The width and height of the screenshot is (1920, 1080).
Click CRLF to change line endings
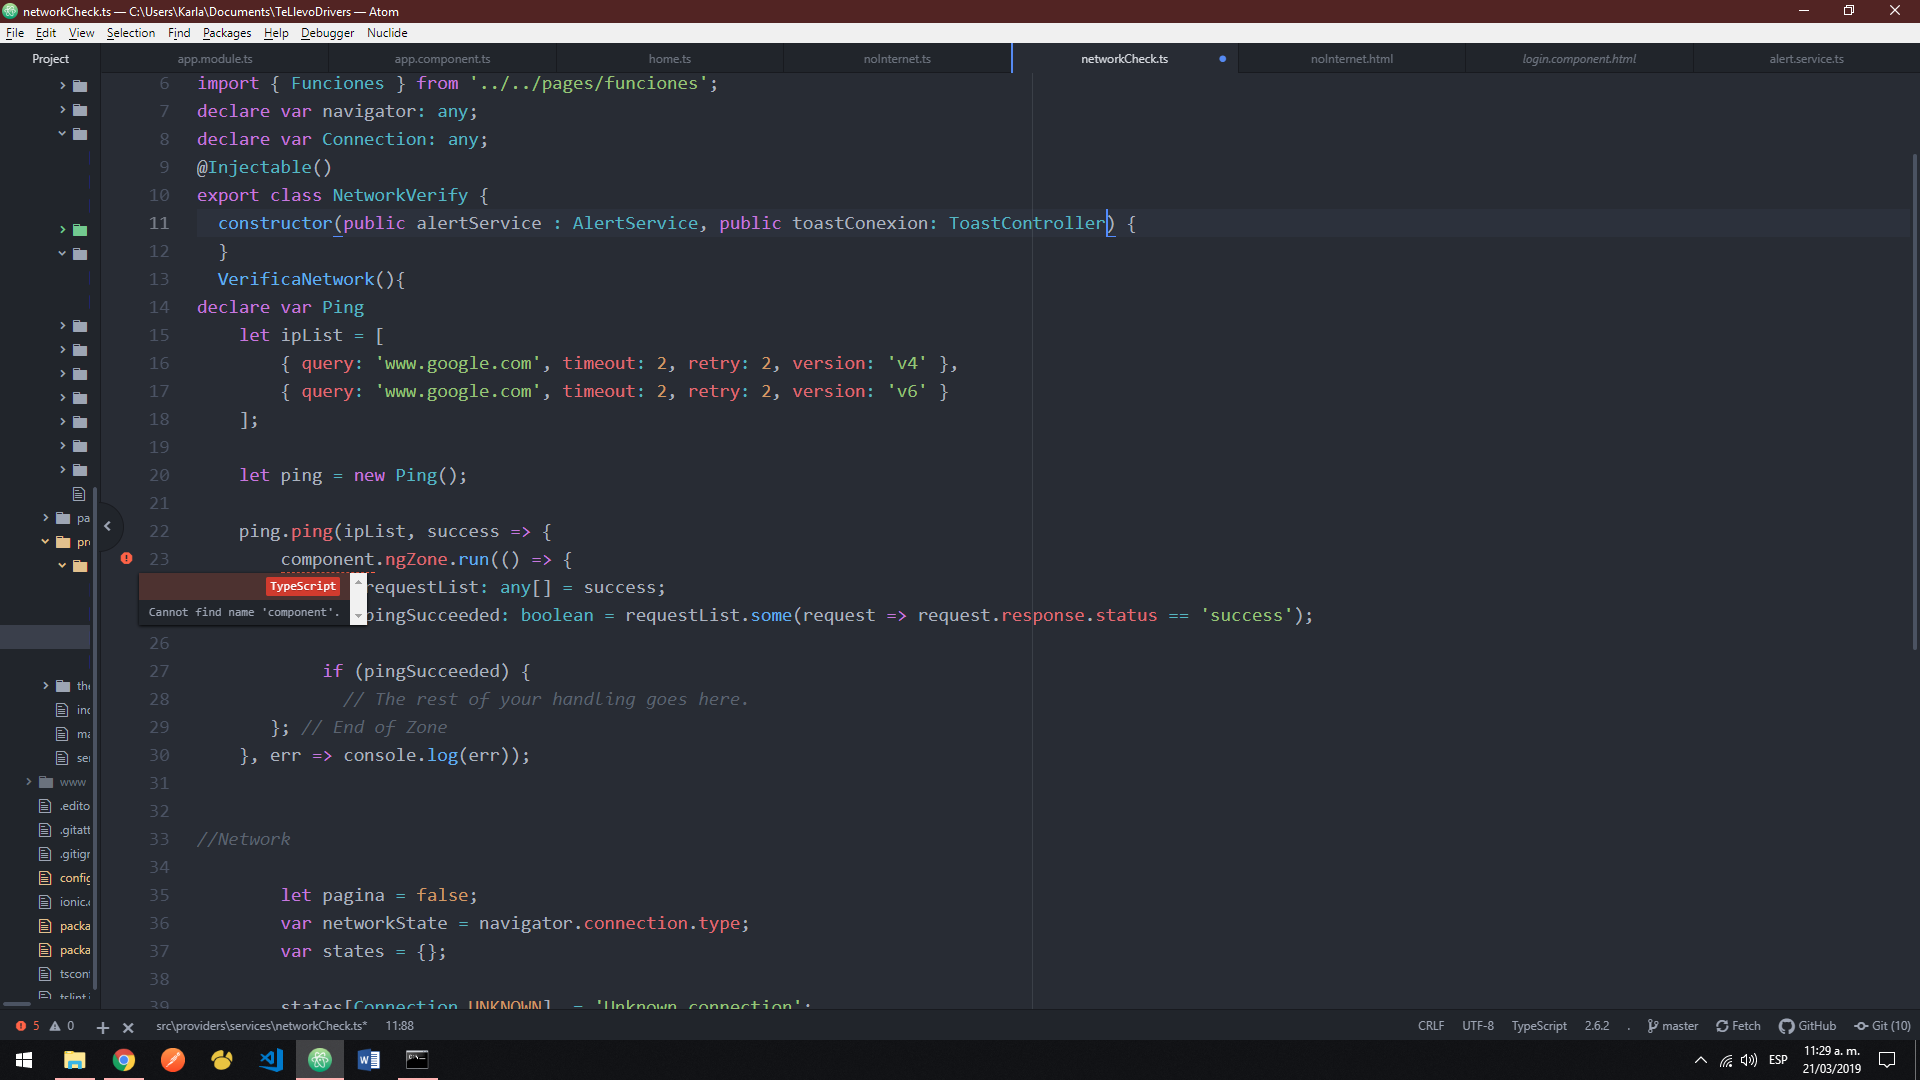1430,1025
